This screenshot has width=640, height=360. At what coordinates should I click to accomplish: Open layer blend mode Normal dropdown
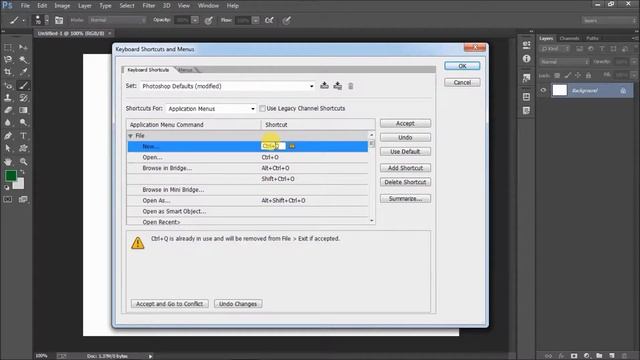tap(564, 62)
